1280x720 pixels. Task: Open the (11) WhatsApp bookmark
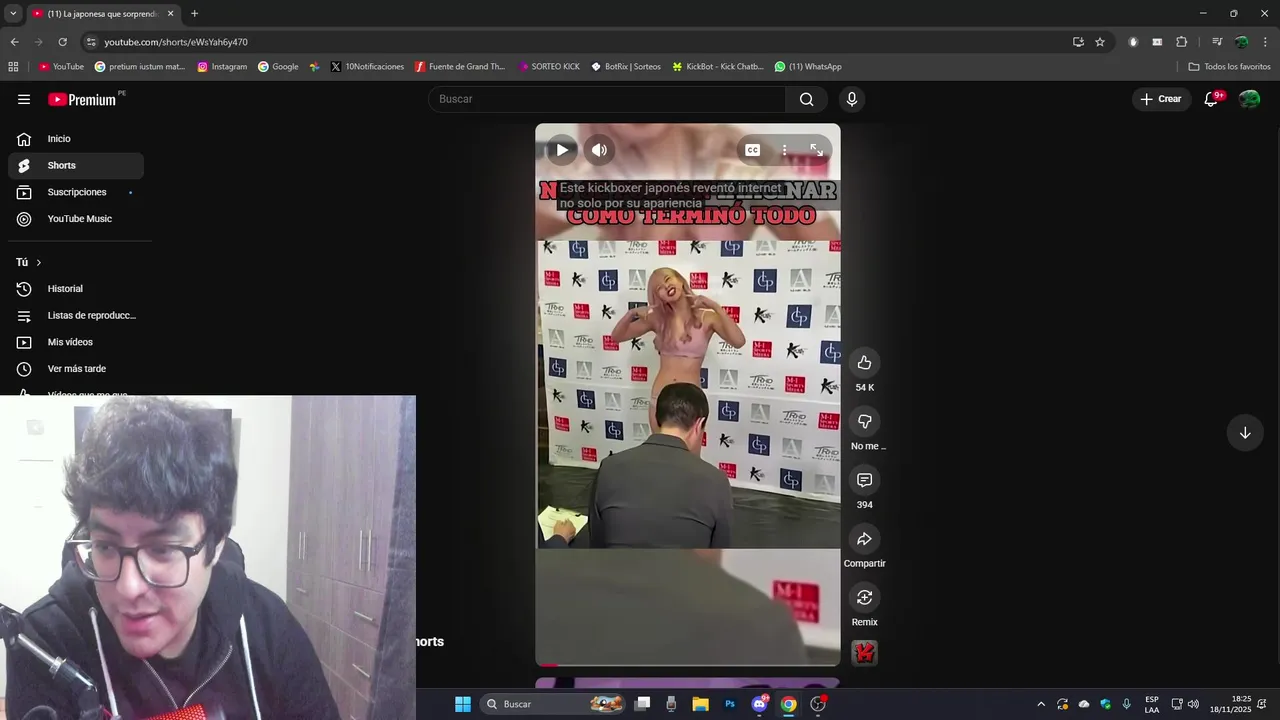coord(808,67)
